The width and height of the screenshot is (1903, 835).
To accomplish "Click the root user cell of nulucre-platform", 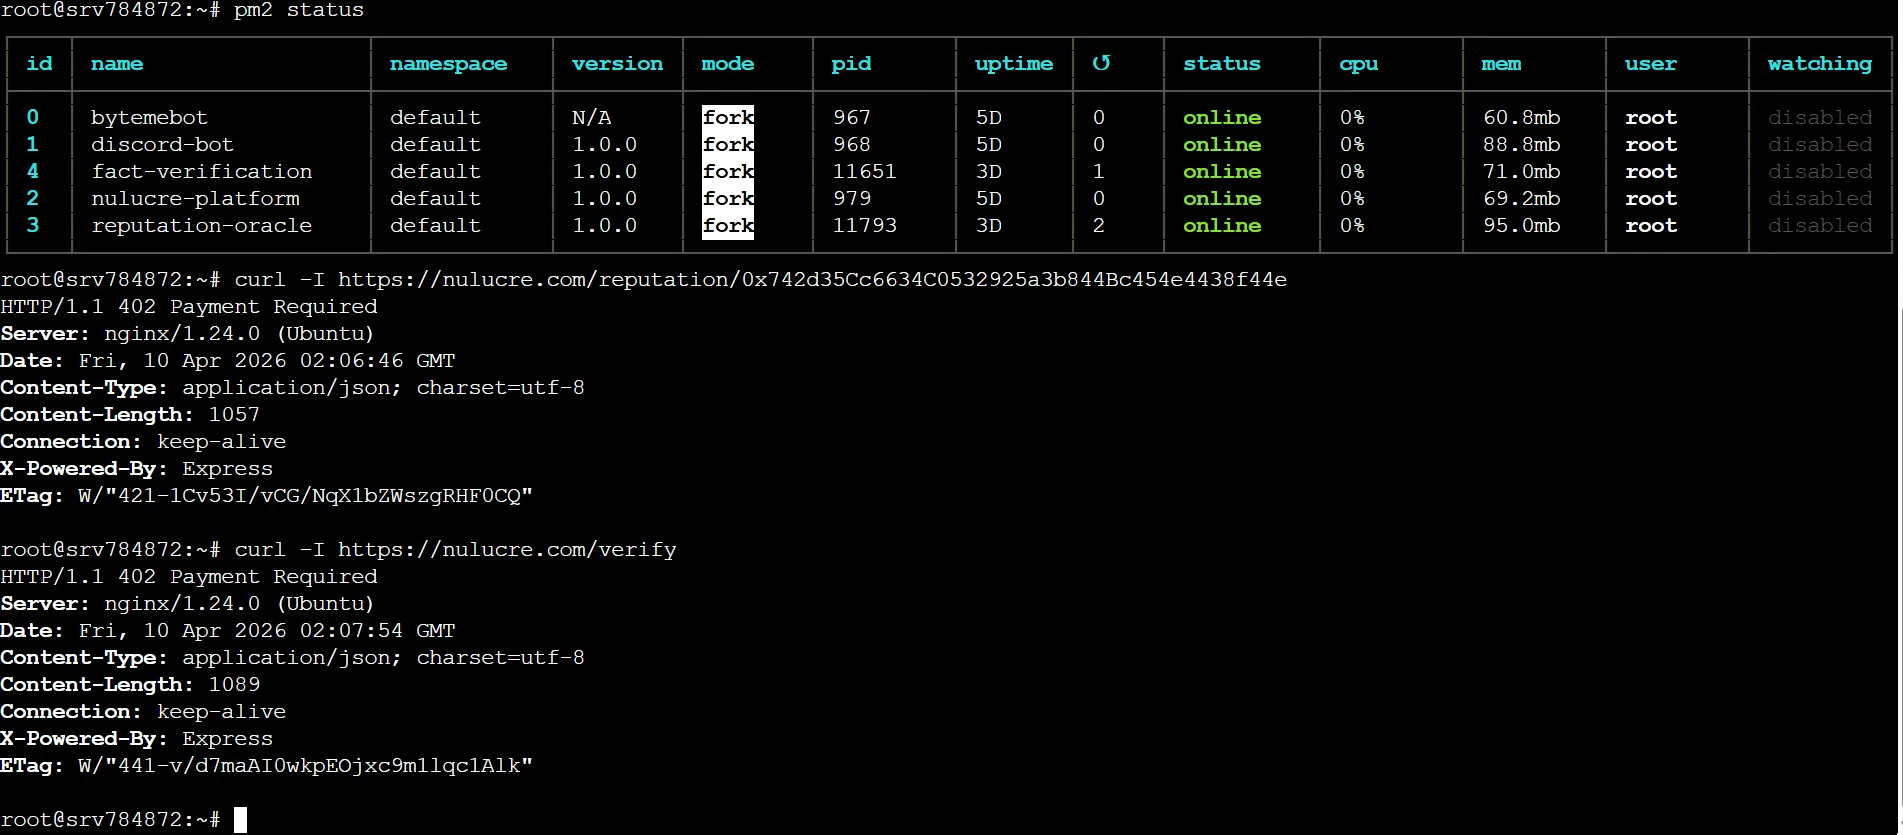I will click(x=1651, y=198).
